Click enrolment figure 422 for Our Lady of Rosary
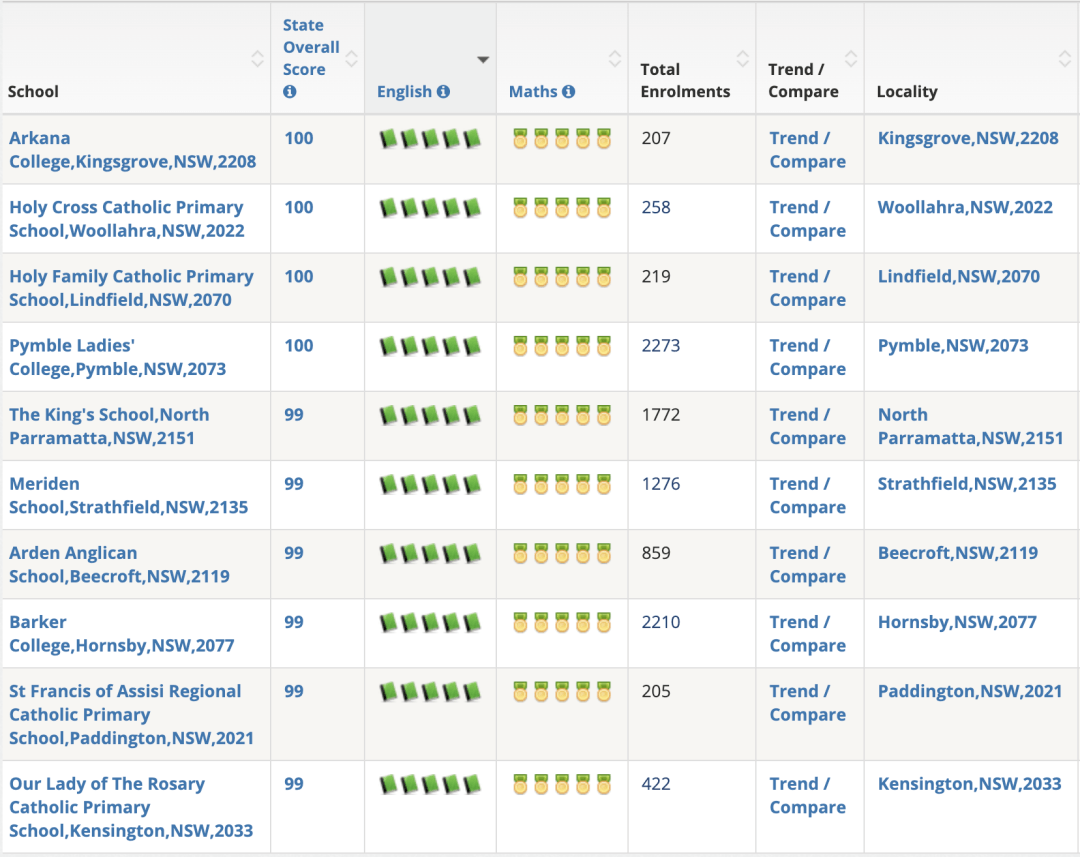Viewport: 1080px width, 857px height. point(656,783)
